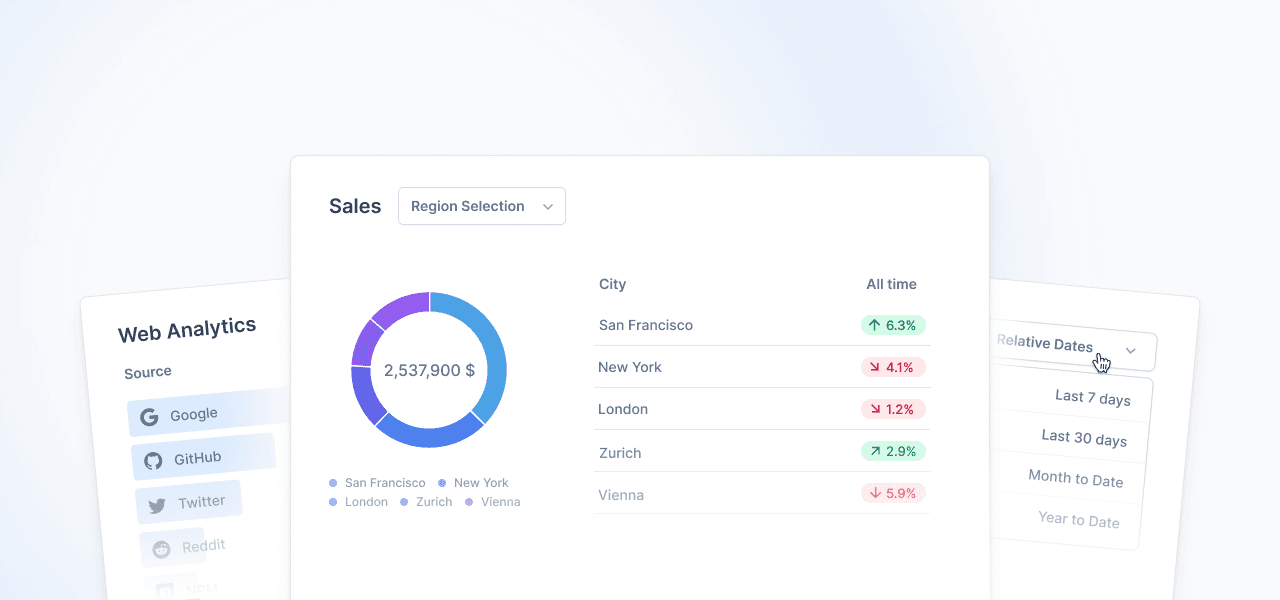
Task: Click the GitHub octocat icon
Action: click(153, 461)
